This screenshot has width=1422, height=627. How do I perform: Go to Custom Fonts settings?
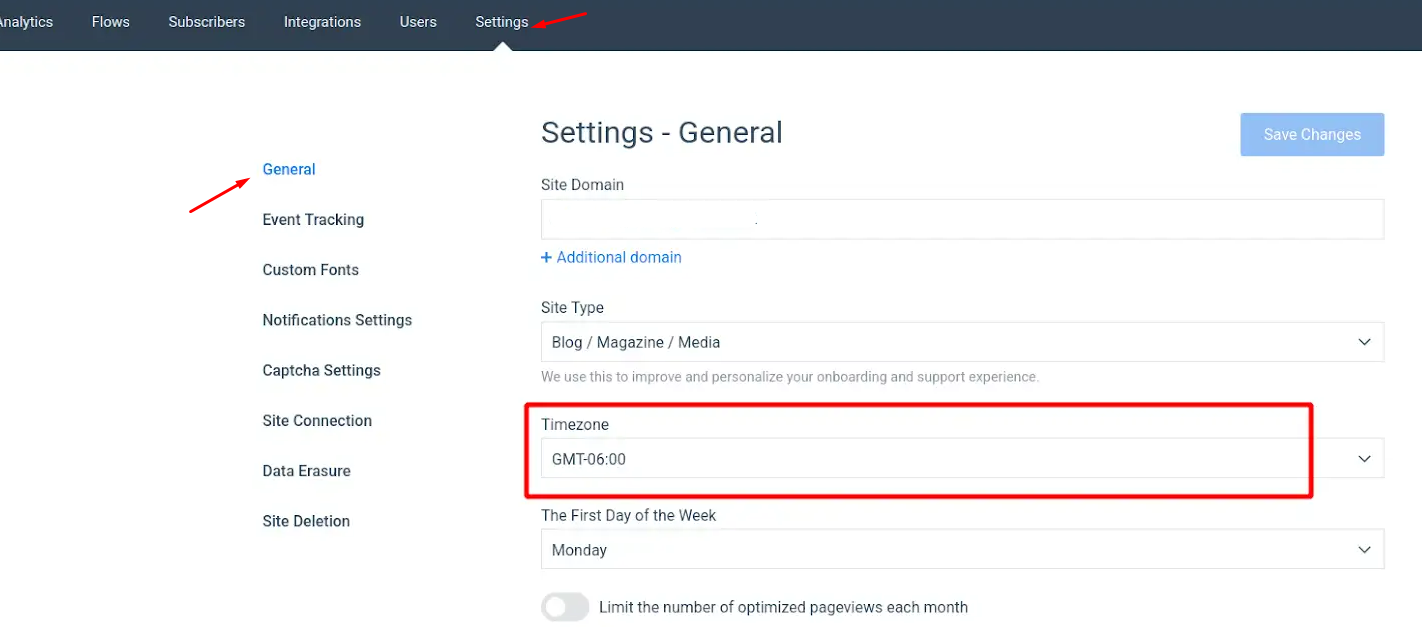pos(310,270)
